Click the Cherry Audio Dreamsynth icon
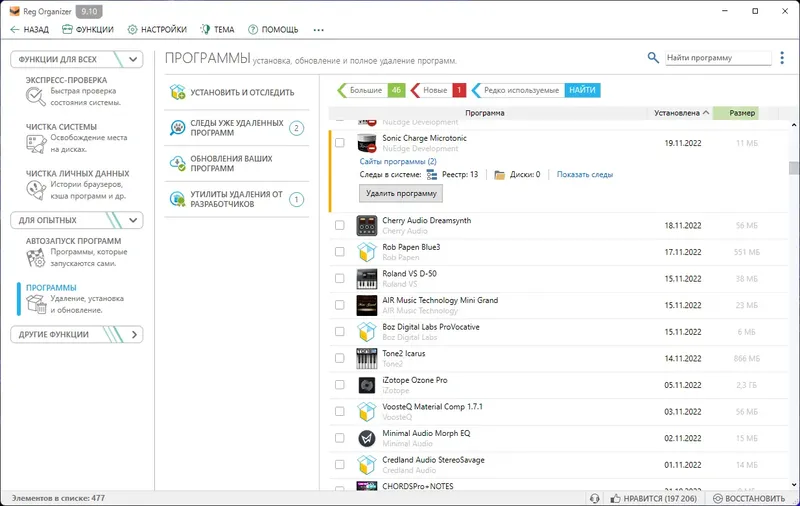 [367, 225]
